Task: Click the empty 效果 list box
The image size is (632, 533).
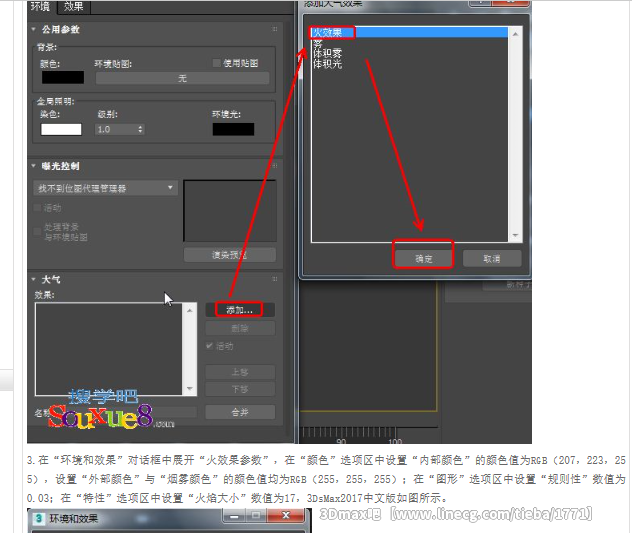Action: pos(109,349)
